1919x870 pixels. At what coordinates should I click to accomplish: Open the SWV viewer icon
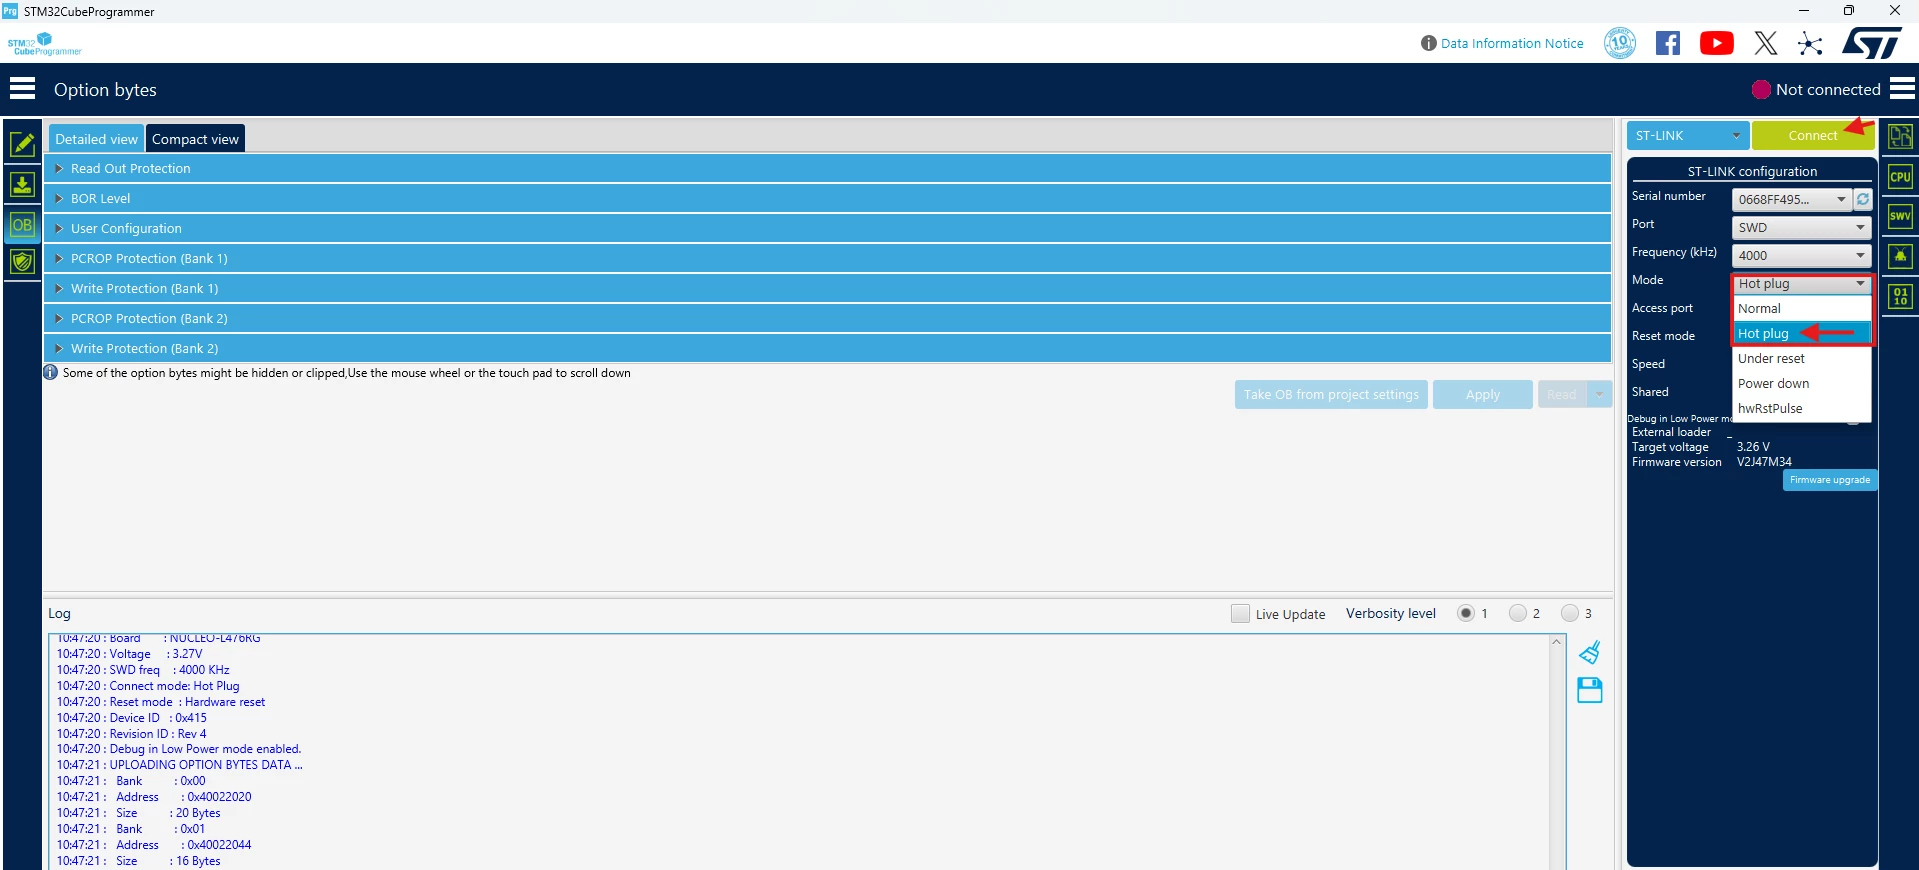[x=1900, y=216]
